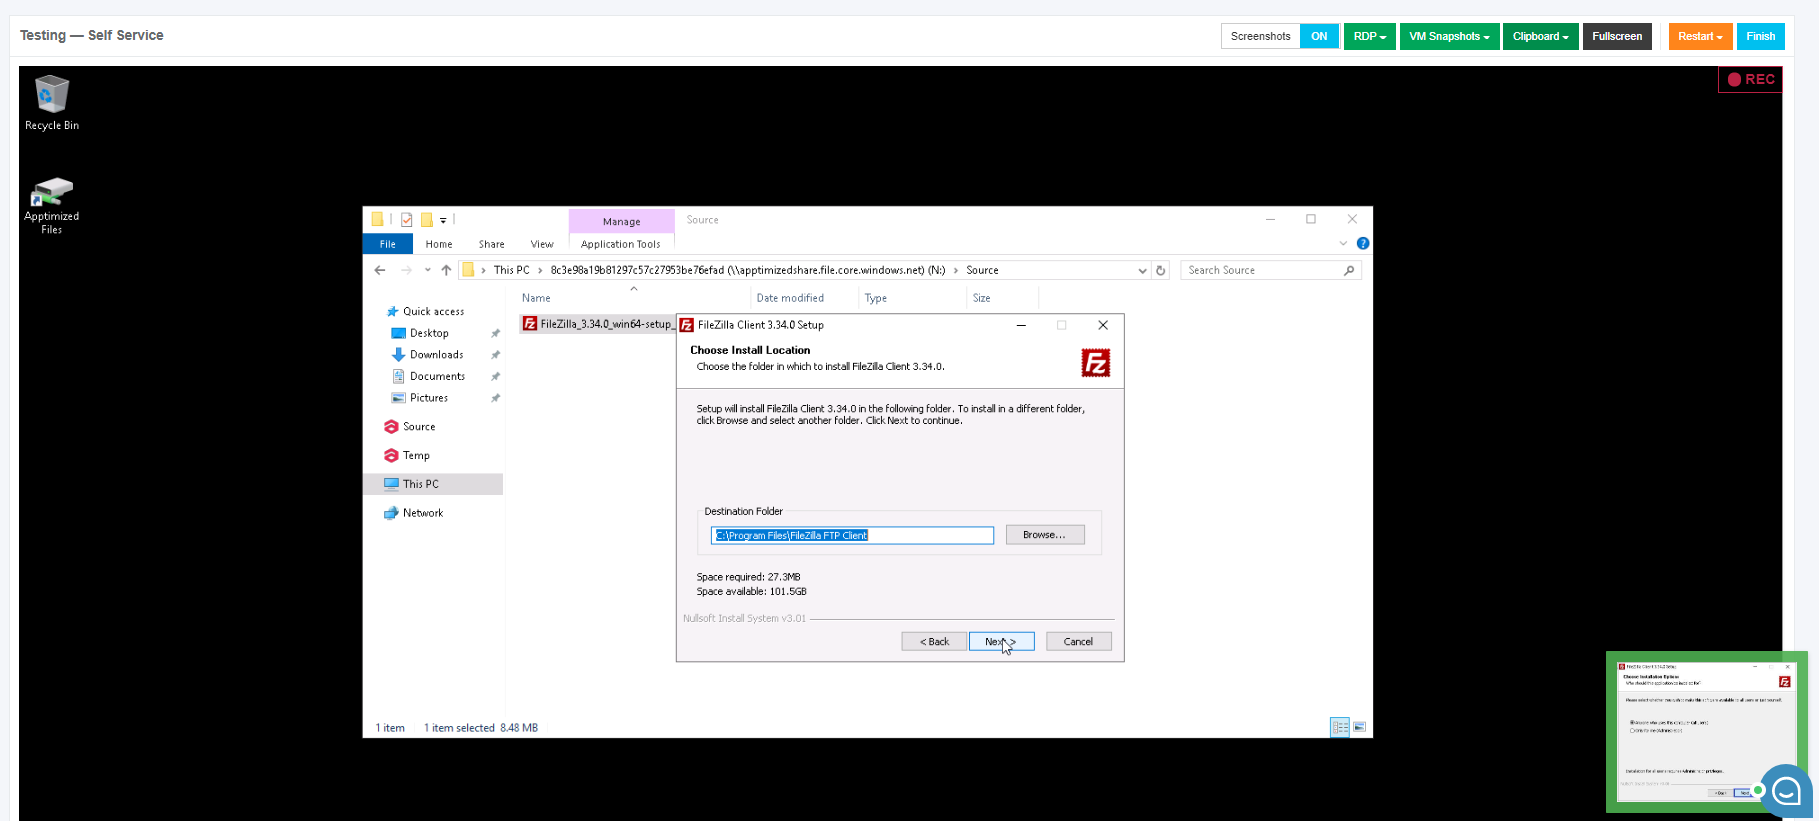Toggle Screenshots ON switch
Image resolution: width=1819 pixels, height=821 pixels.
tap(1319, 36)
